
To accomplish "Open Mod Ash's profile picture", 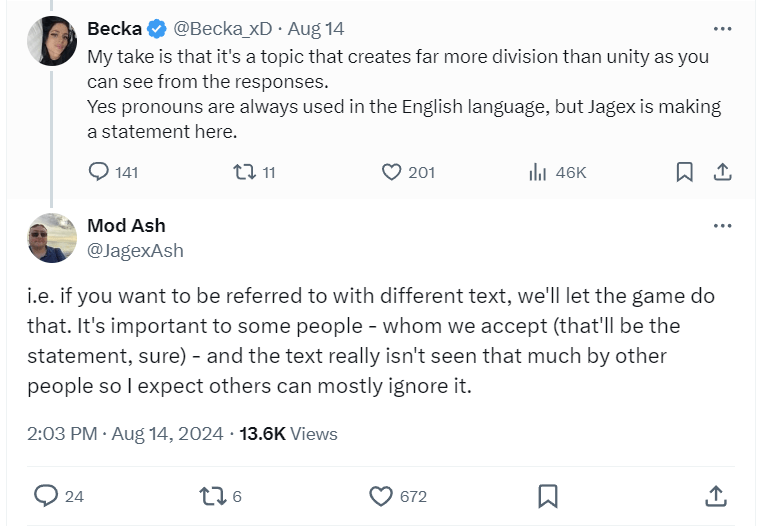I will tap(52, 238).
